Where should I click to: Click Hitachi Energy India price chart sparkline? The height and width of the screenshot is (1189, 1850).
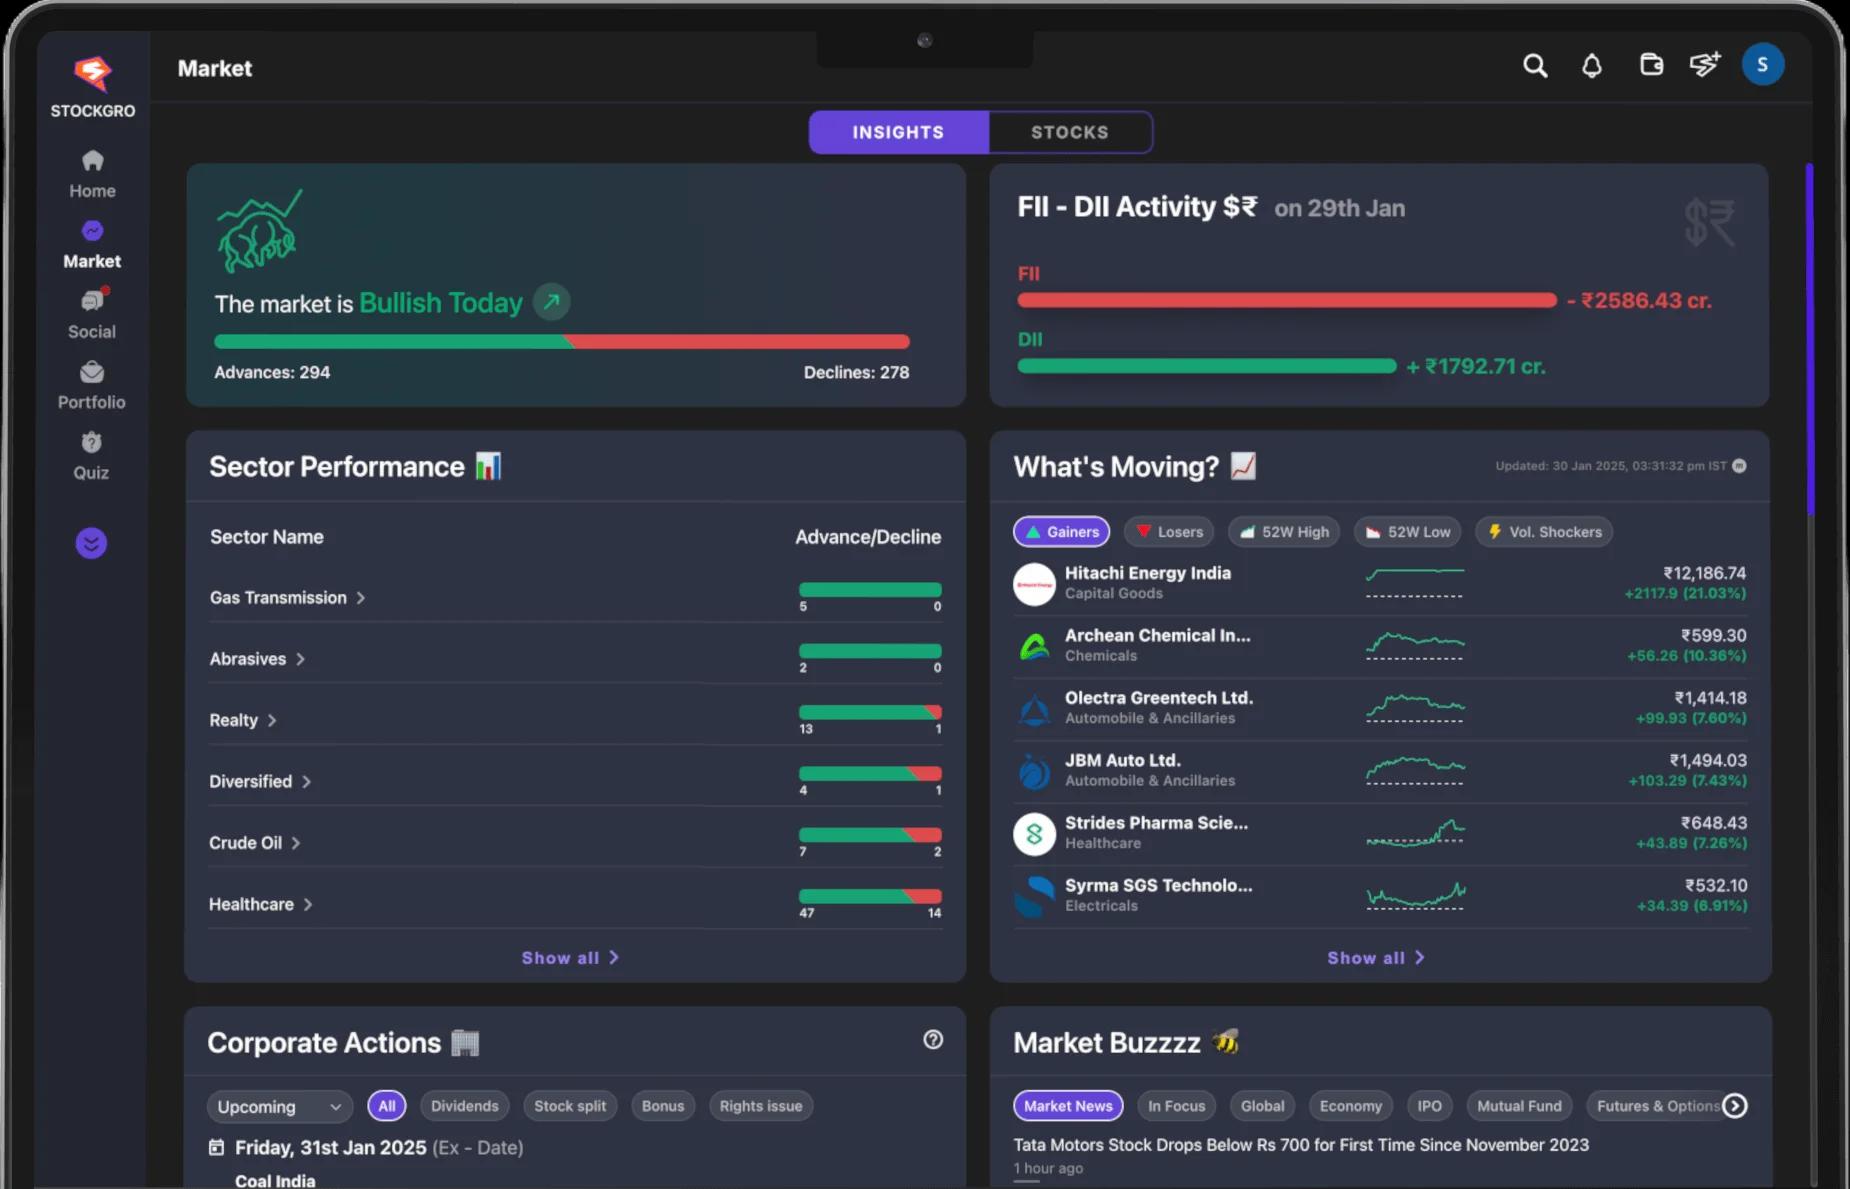1415,582
